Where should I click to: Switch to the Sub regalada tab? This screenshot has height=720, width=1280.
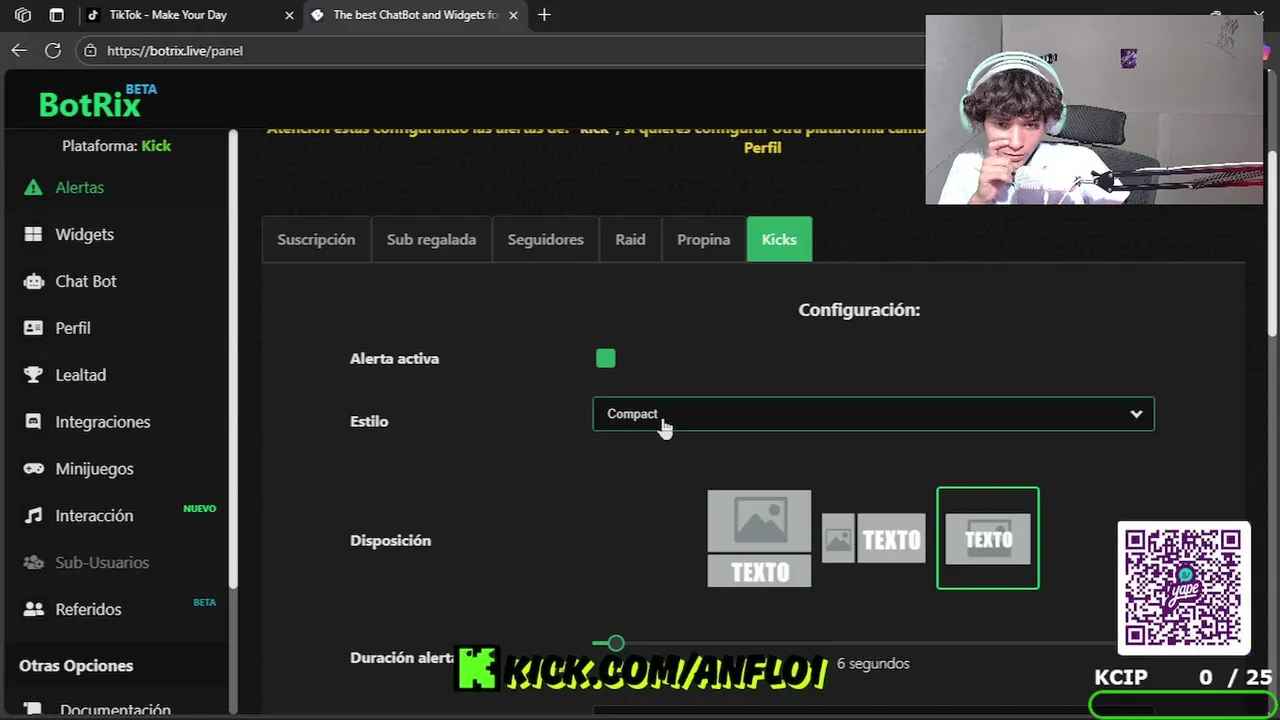click(x=431, y=239)
